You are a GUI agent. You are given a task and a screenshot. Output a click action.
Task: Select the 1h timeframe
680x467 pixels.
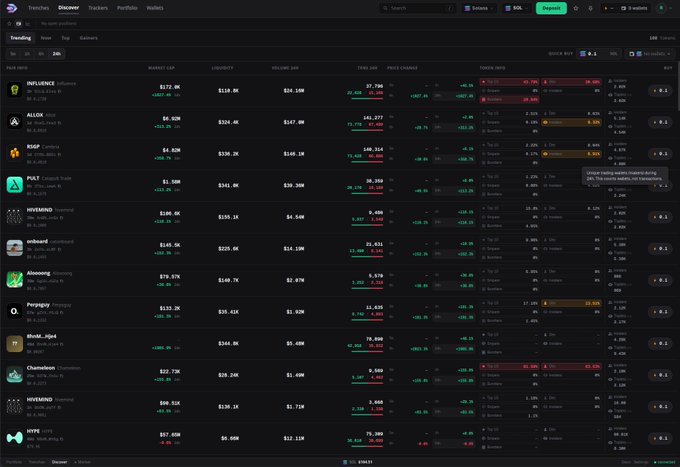point(27,54)
